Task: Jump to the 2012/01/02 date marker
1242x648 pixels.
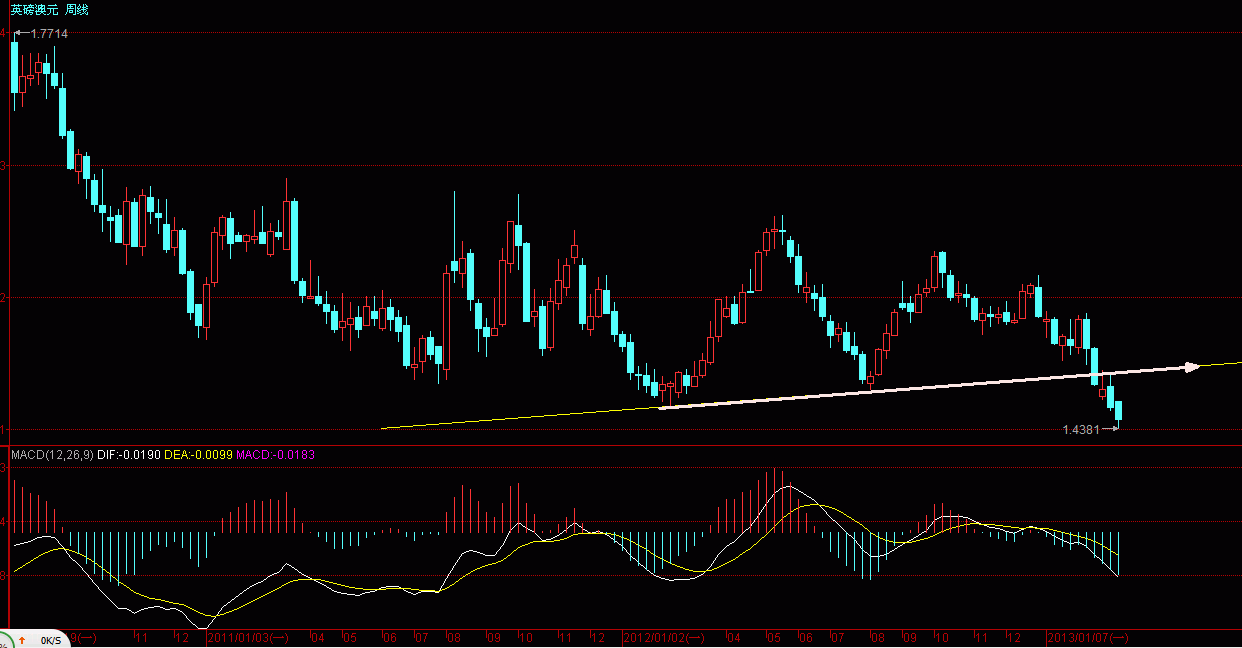Action: point(665,637)
